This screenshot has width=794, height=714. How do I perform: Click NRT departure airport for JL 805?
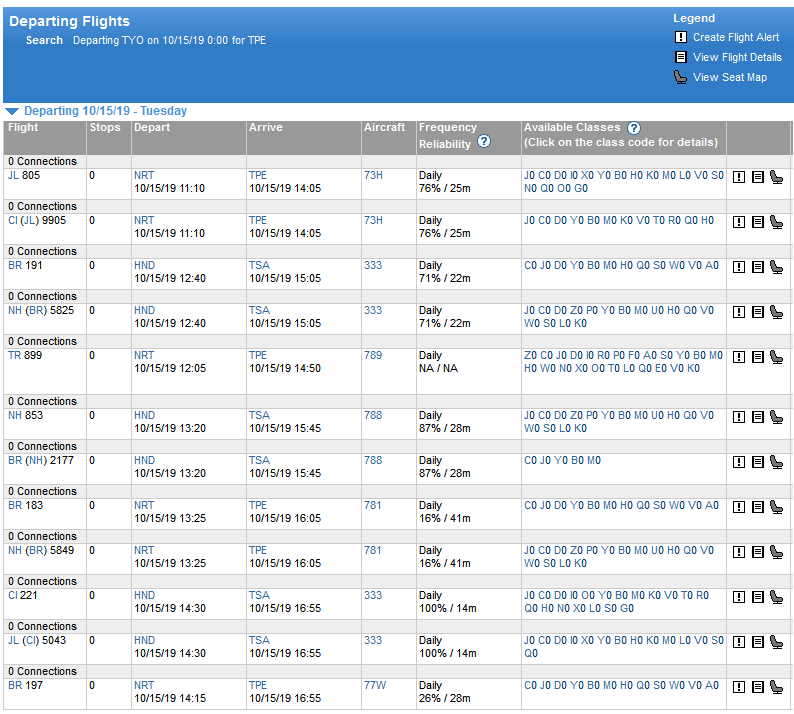(144, 176)
